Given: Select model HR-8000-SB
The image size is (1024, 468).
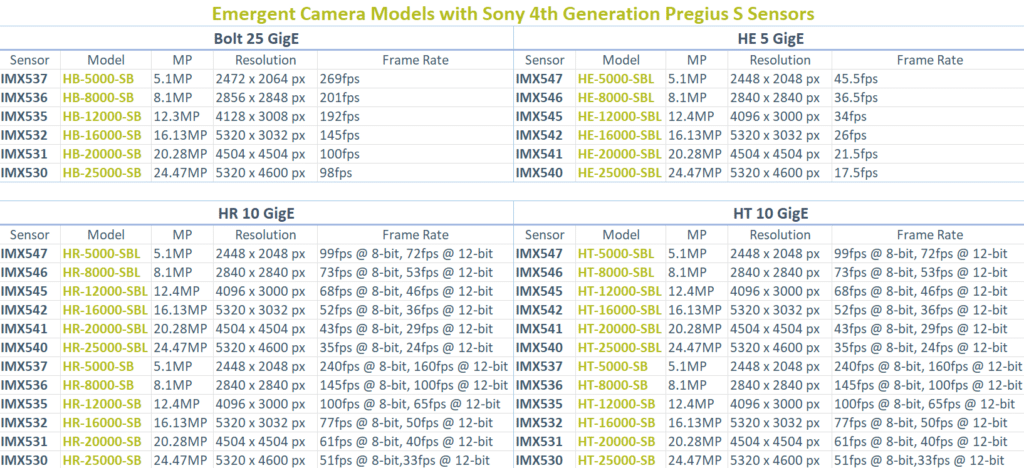Looking at the screenshot, I should point(99,385).
